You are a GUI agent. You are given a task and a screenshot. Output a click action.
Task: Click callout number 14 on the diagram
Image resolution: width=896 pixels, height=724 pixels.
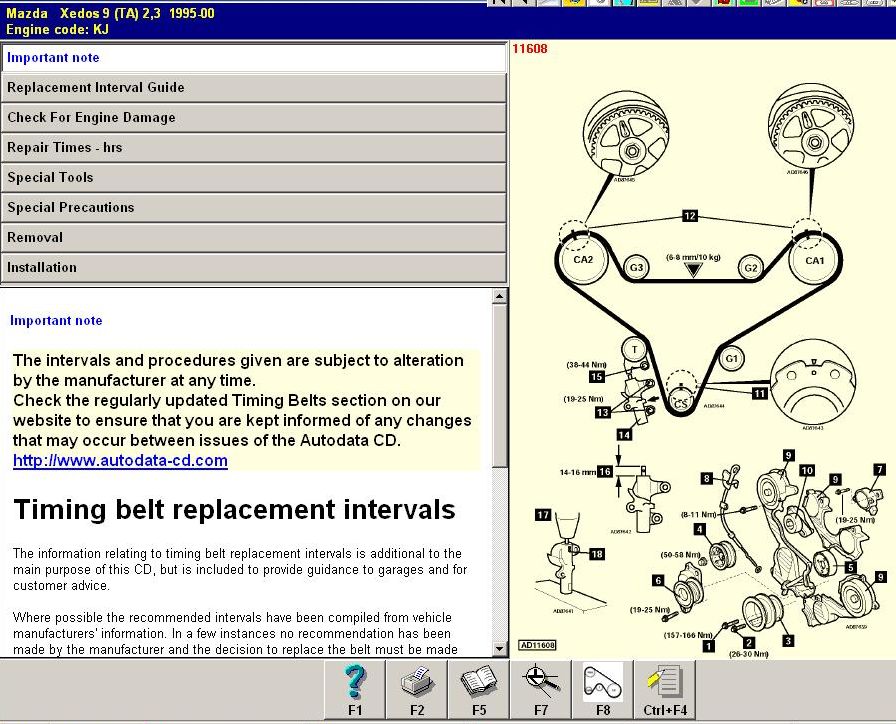(624, 435)
